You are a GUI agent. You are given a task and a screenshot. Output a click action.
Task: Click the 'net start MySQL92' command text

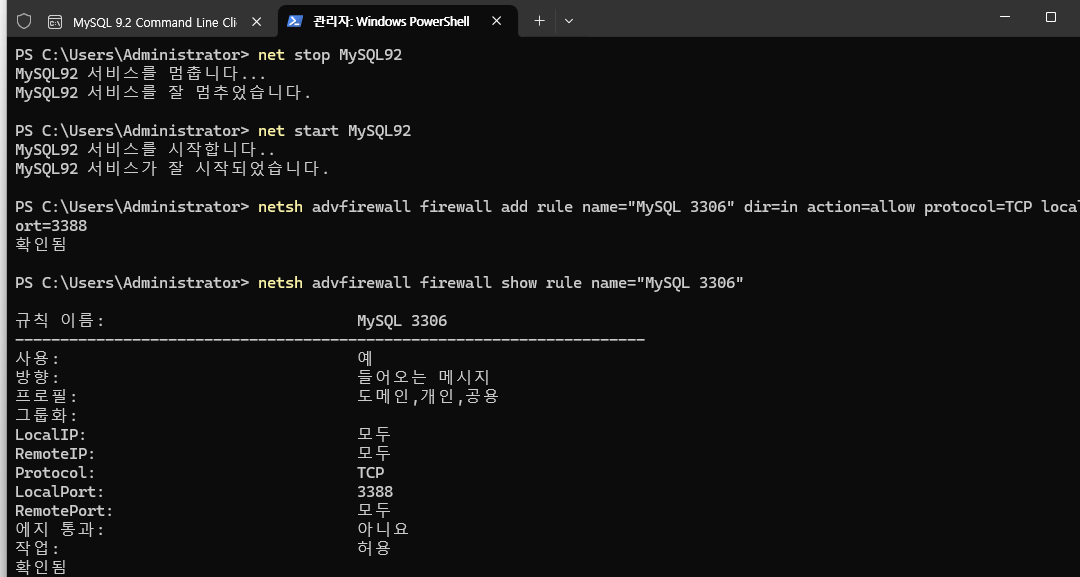pyautogui.click(x=334, y=131)
